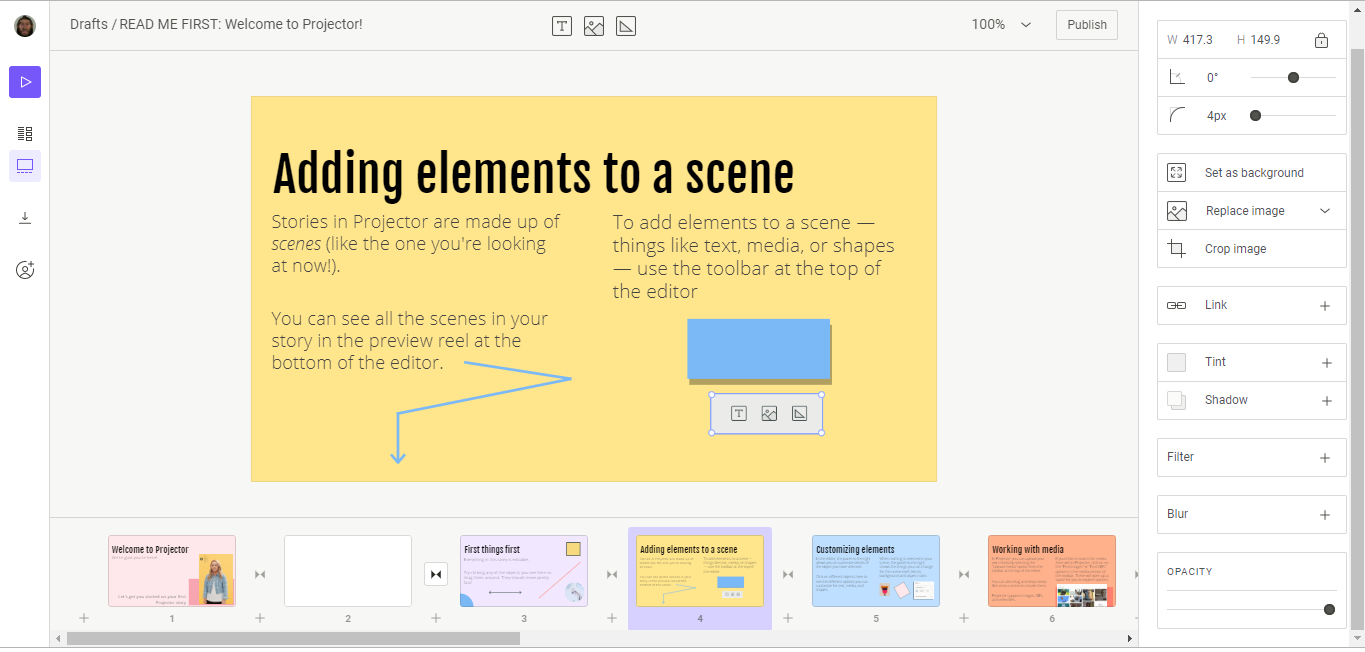Screen dimensions: 1365x652
Task: Toggle the aspect ratio lock
Action: pos(1321,40)
